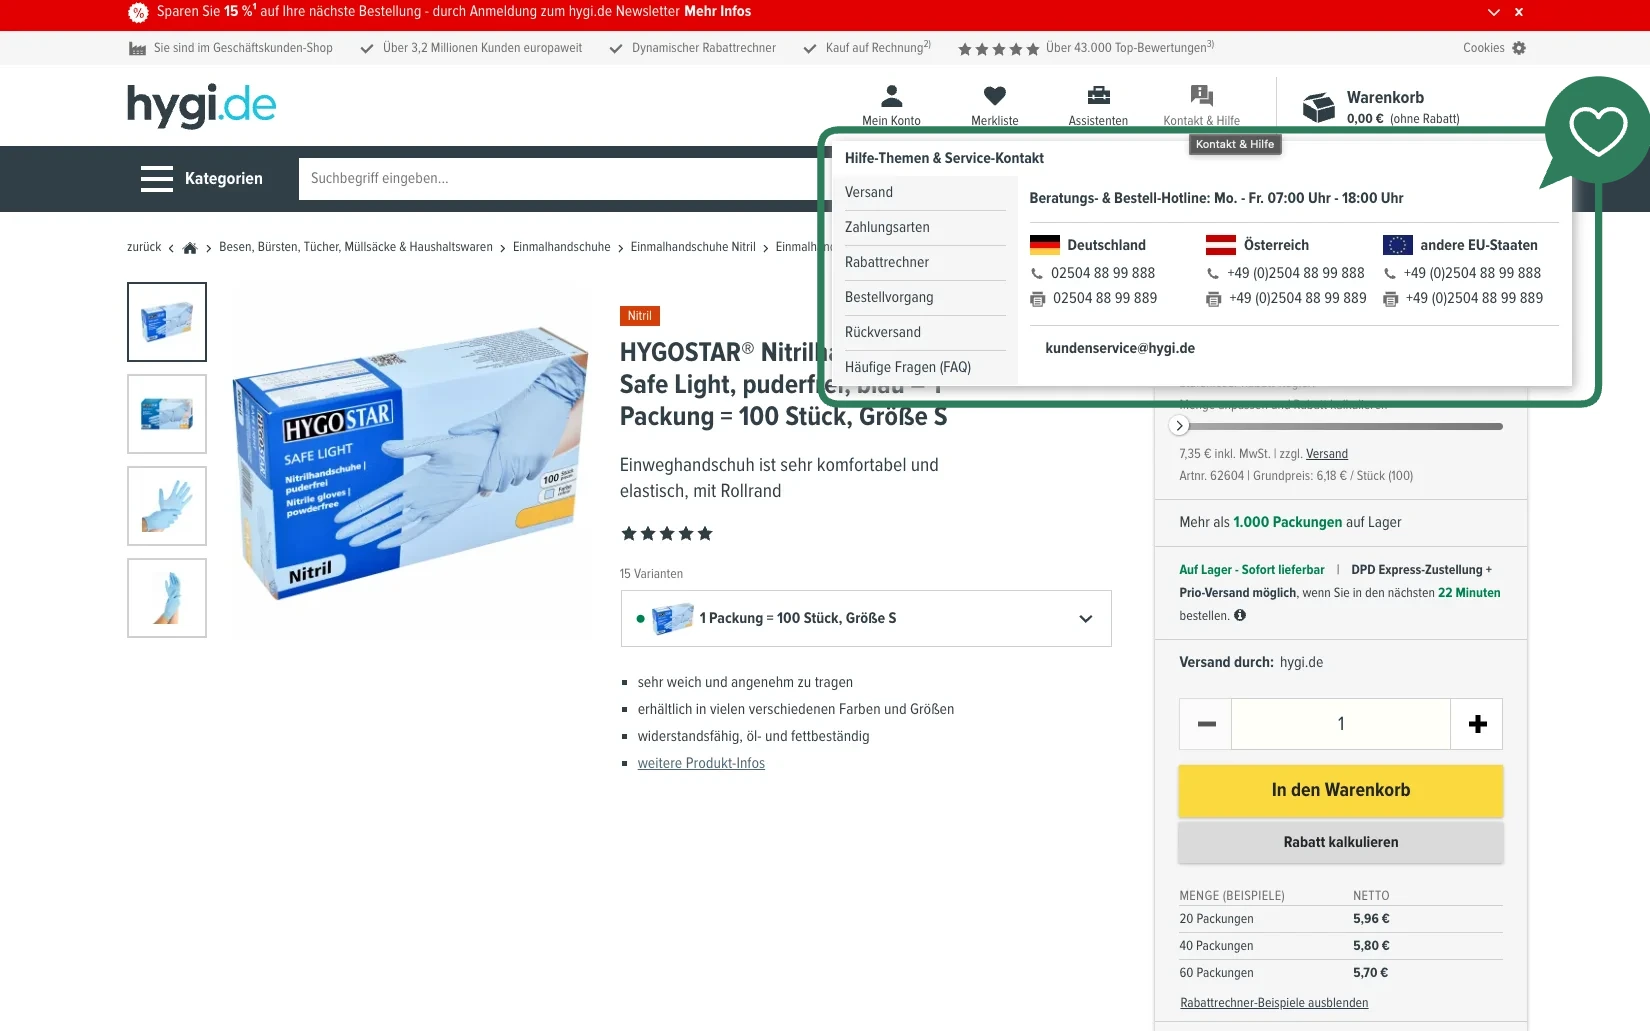Open the Kategorien hamburger menu

coord(157,179)
